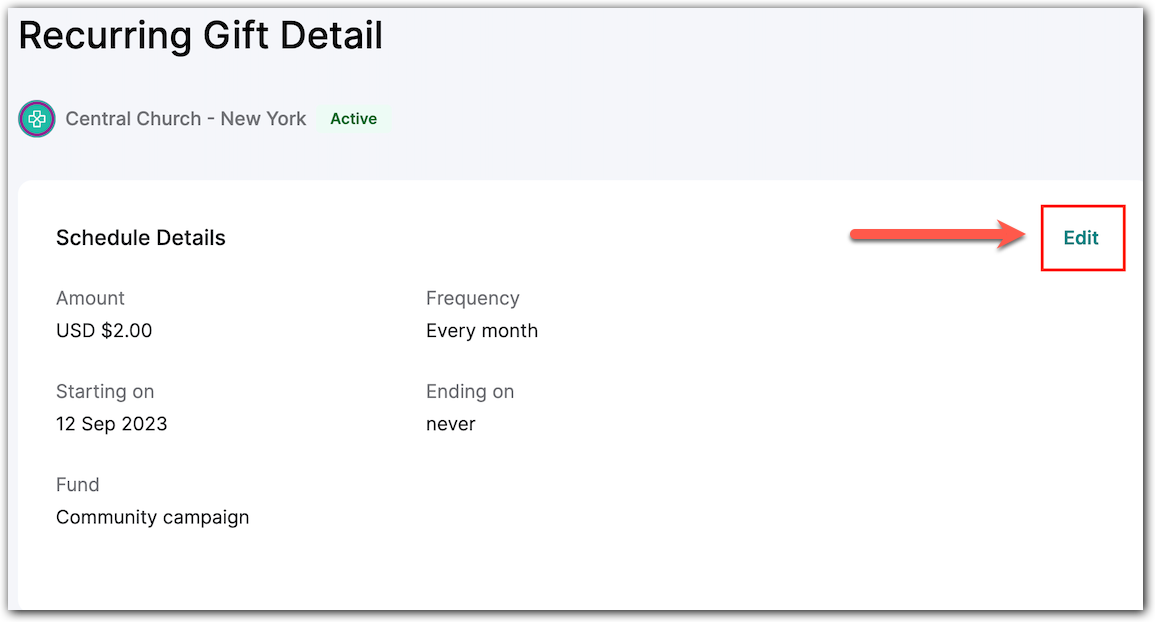Select the Frequency field label
1155x622 pixels.
(473, 298)
